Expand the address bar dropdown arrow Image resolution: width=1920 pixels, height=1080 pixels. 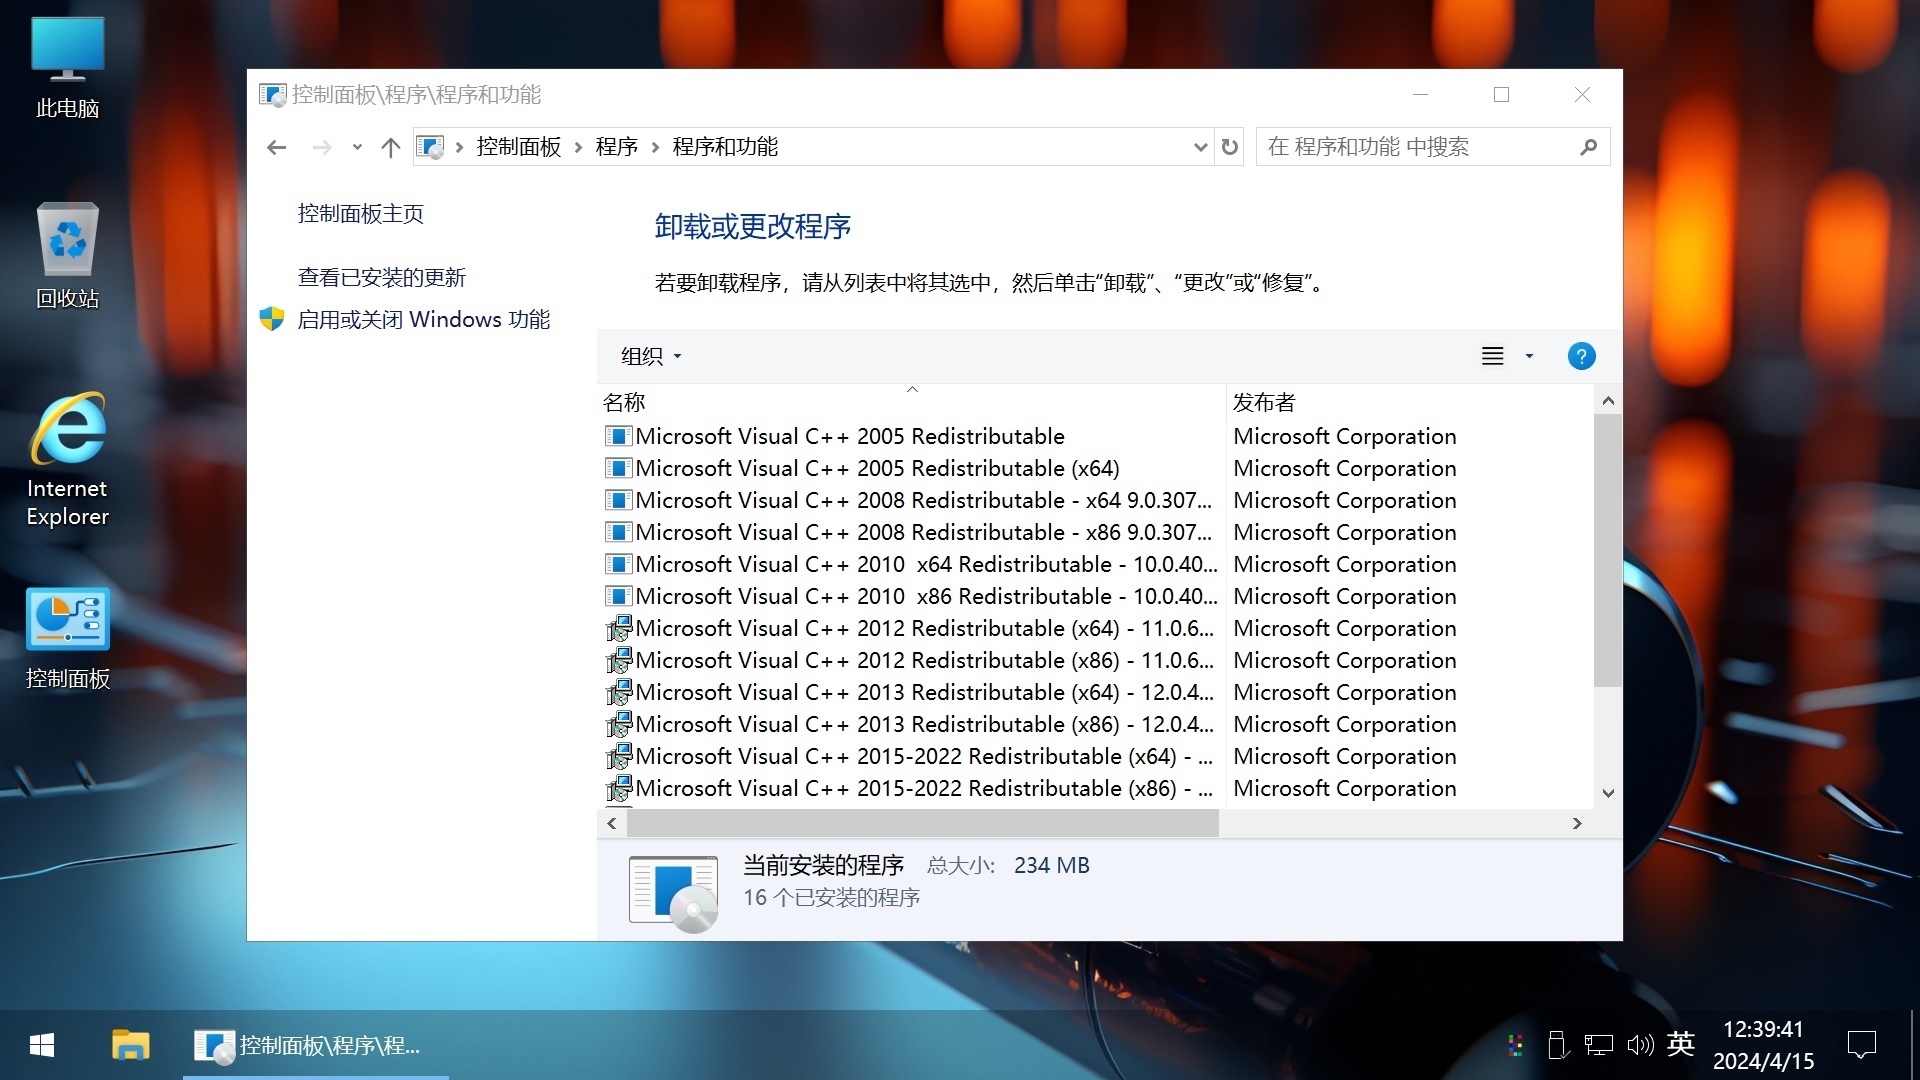[x=1199, y=146]
